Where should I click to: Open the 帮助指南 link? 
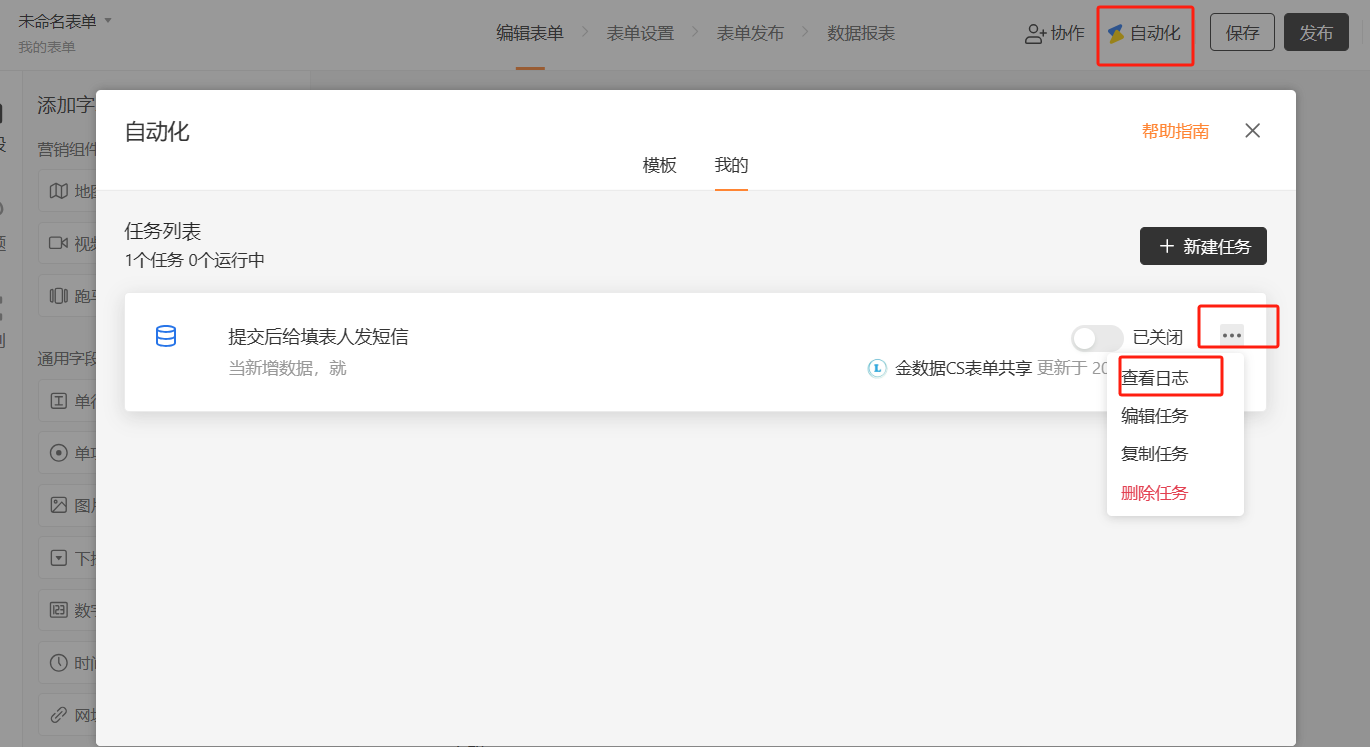pos(1175,131)
